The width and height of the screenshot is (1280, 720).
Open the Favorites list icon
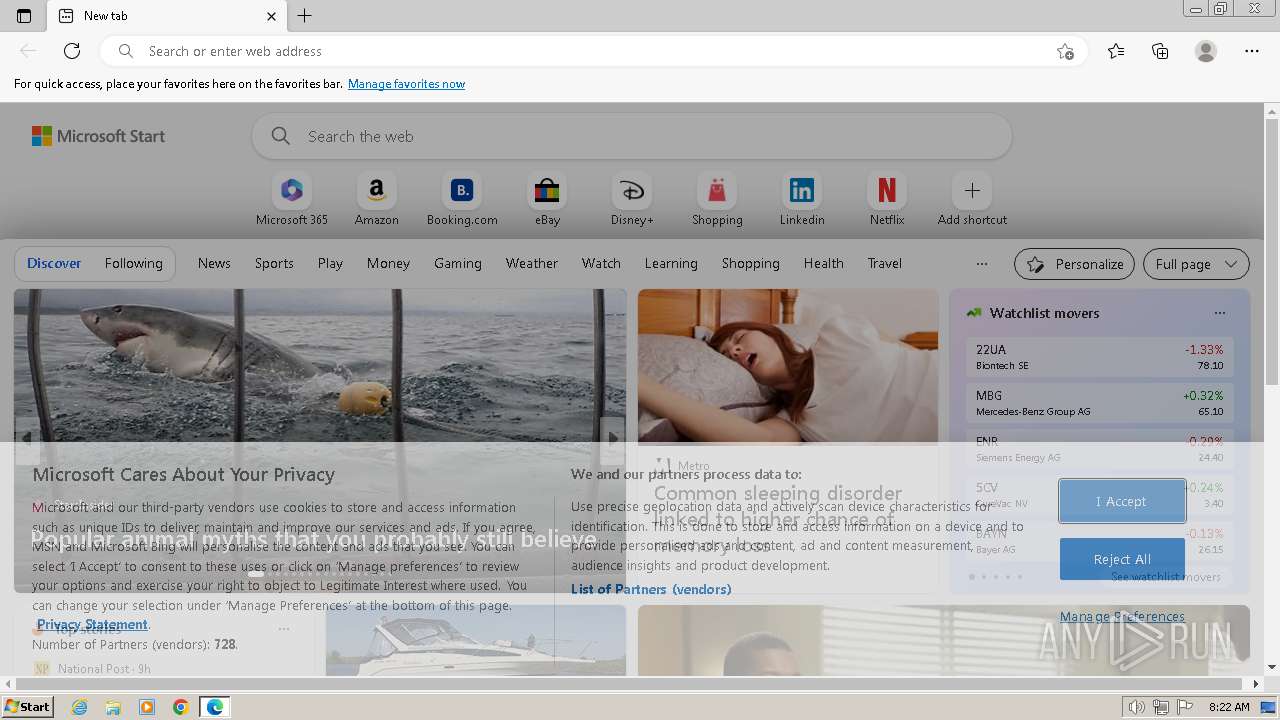1116,51
